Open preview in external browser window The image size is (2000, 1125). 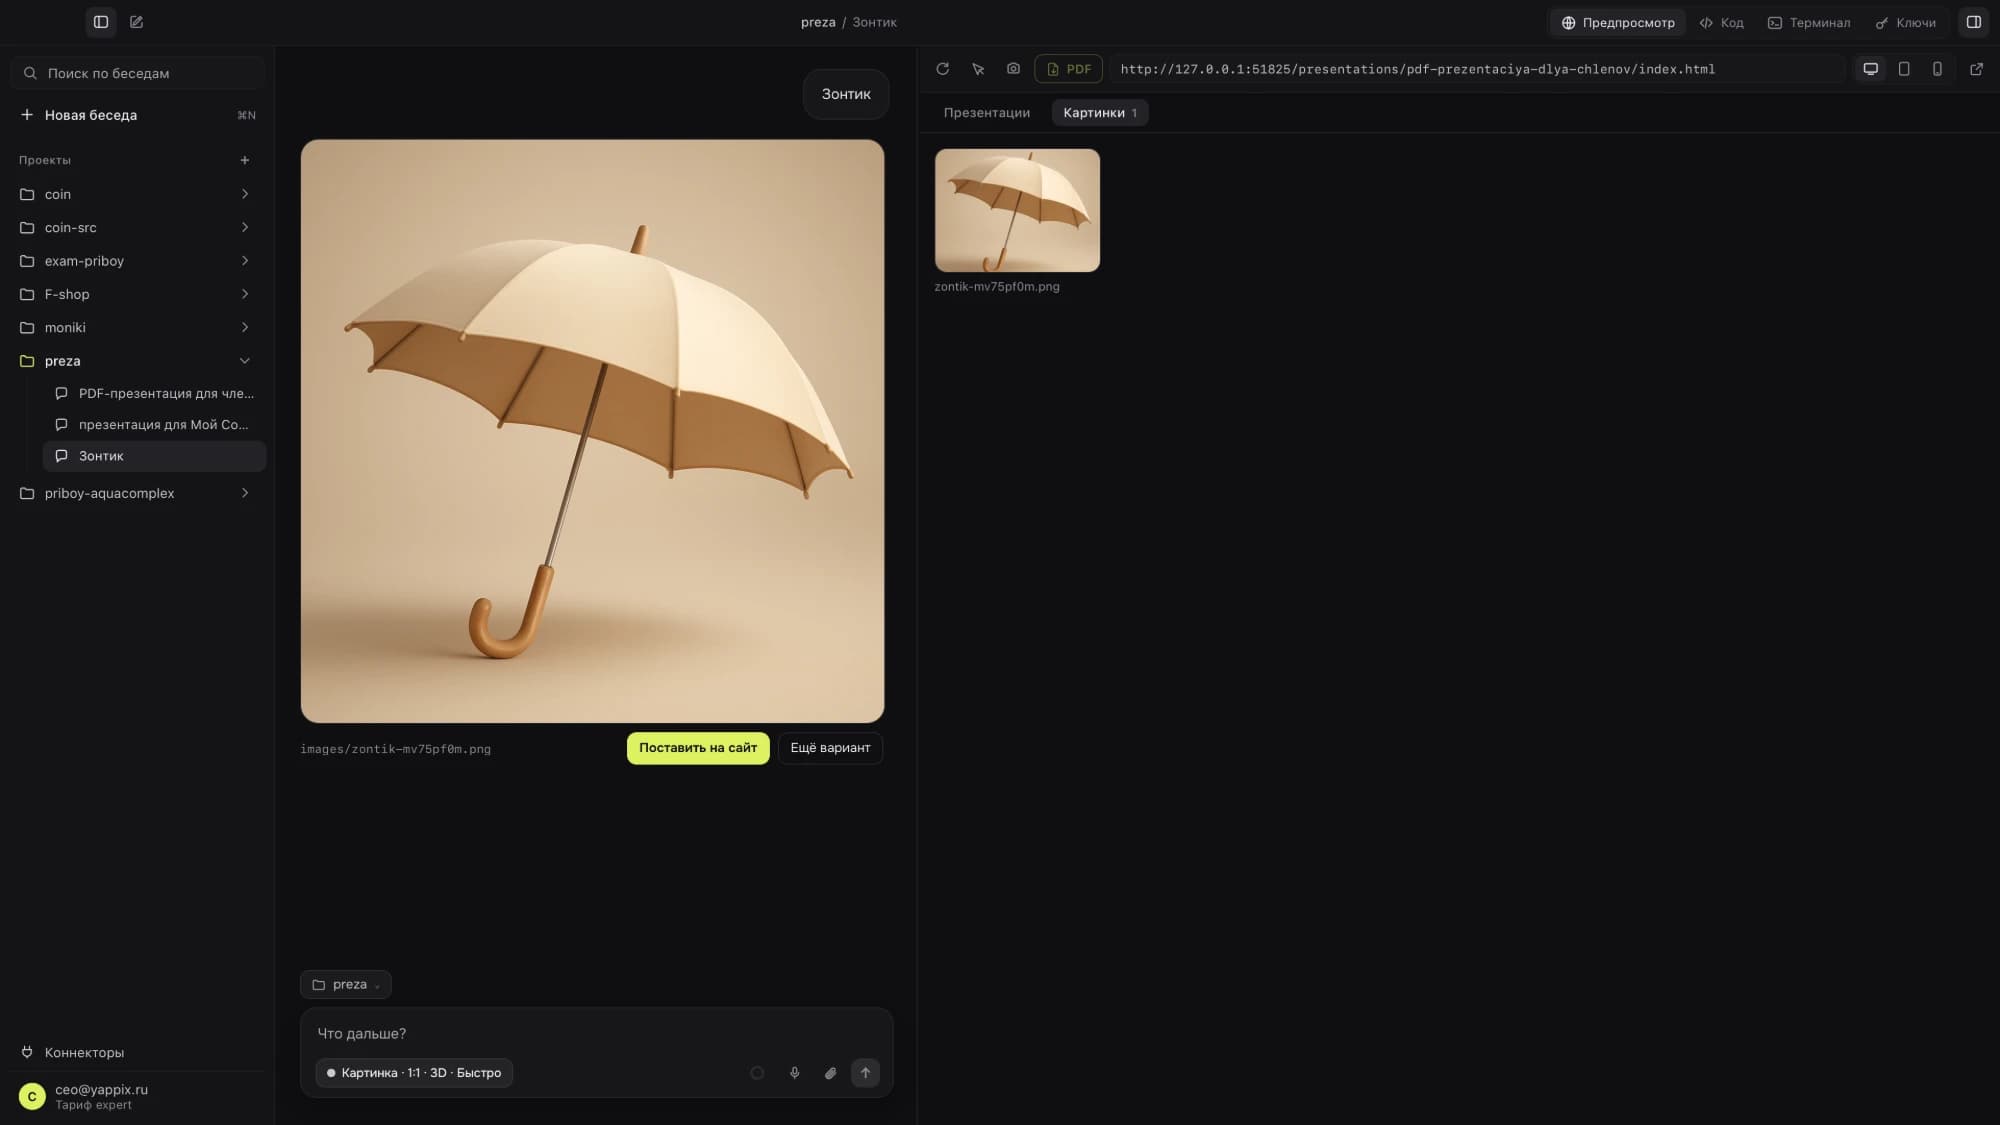tap(1976, 69)
